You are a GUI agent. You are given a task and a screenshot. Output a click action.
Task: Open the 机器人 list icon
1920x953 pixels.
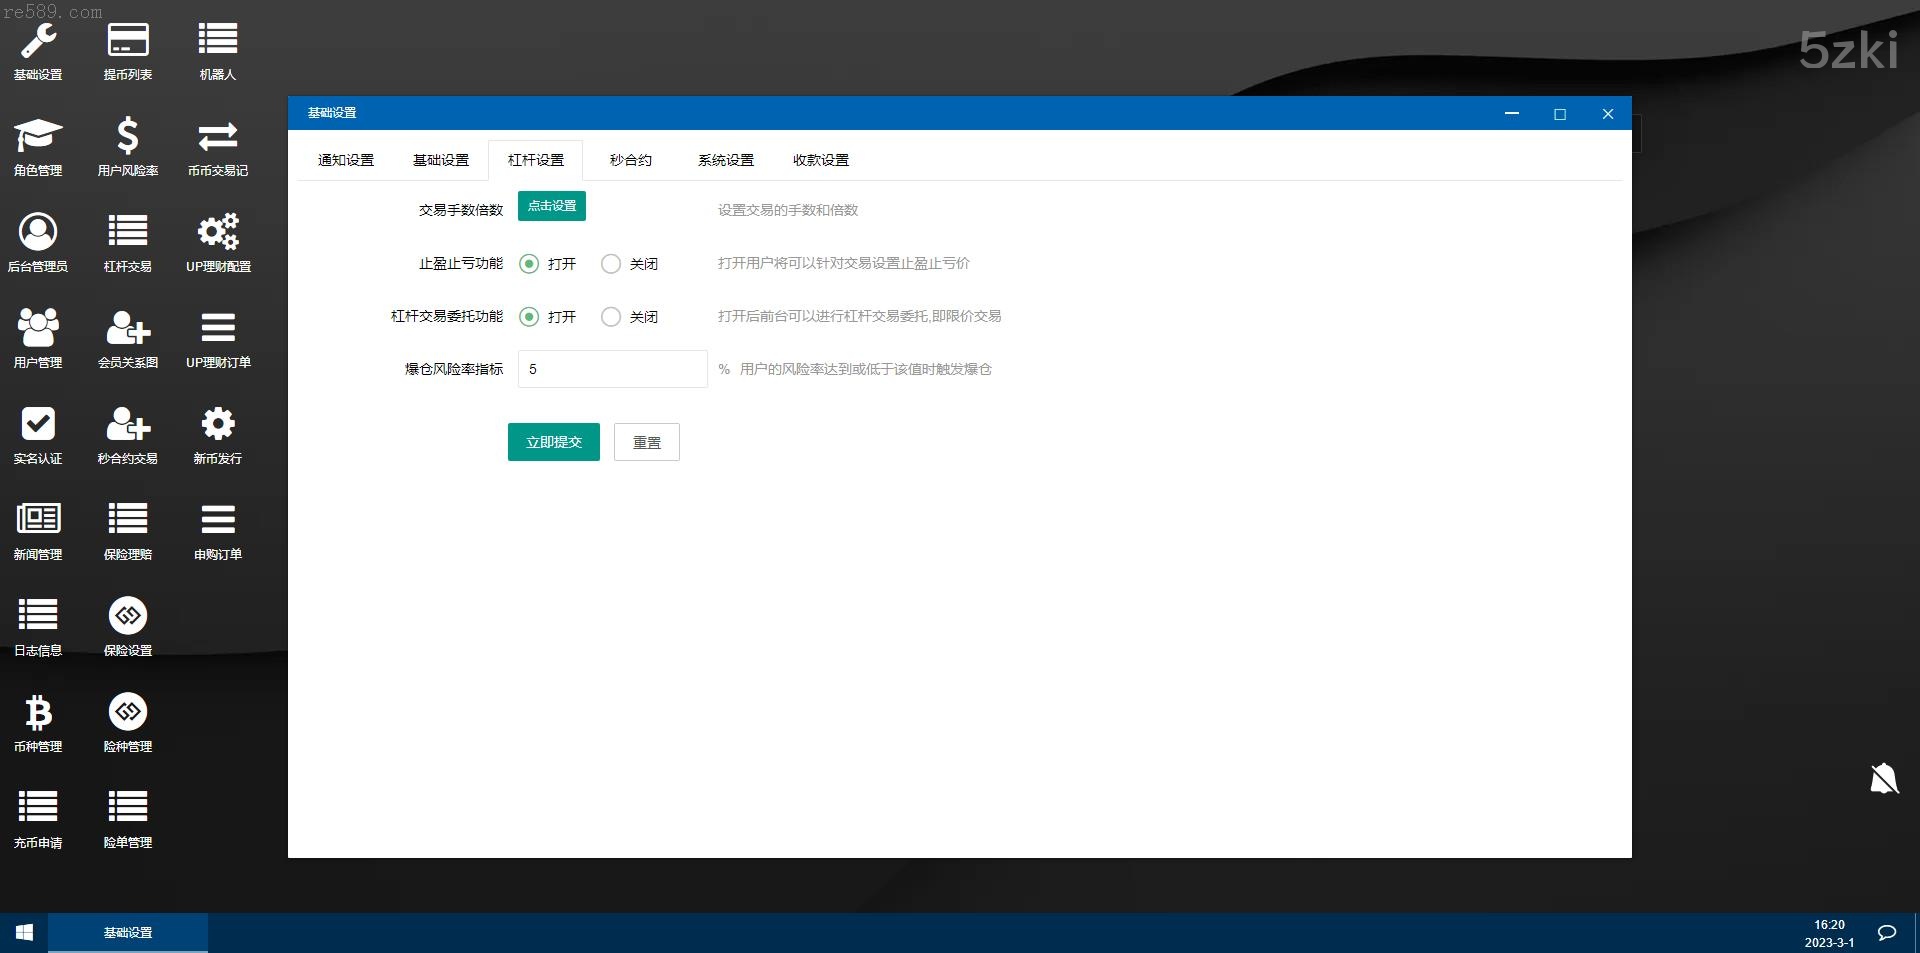tap(217, 41)
